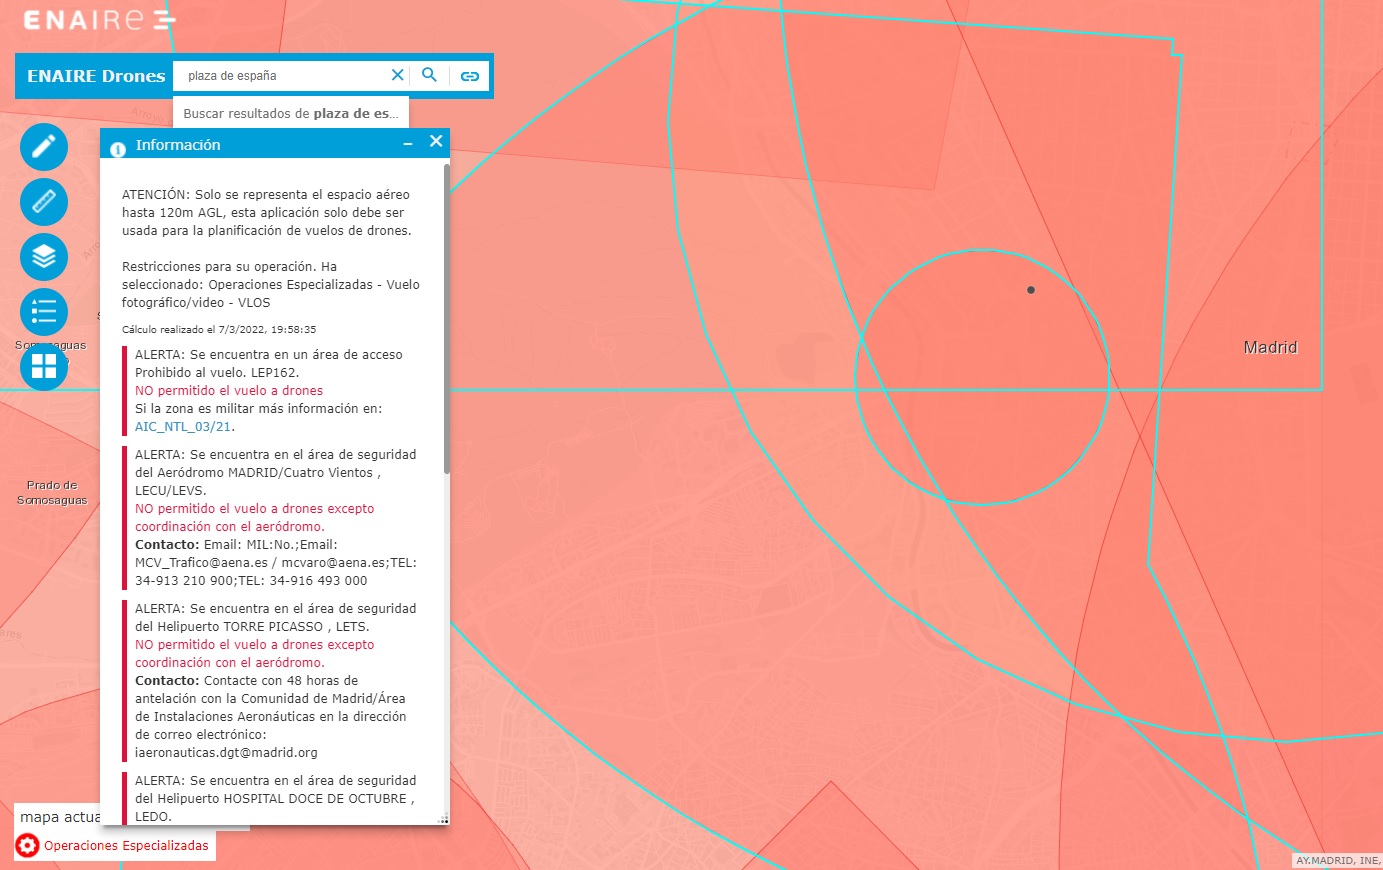Image resolution: width=1383 pixels, height=870 pixels.
Task: Open the ruler measurement tool
Action: click(x=44, y=202)
